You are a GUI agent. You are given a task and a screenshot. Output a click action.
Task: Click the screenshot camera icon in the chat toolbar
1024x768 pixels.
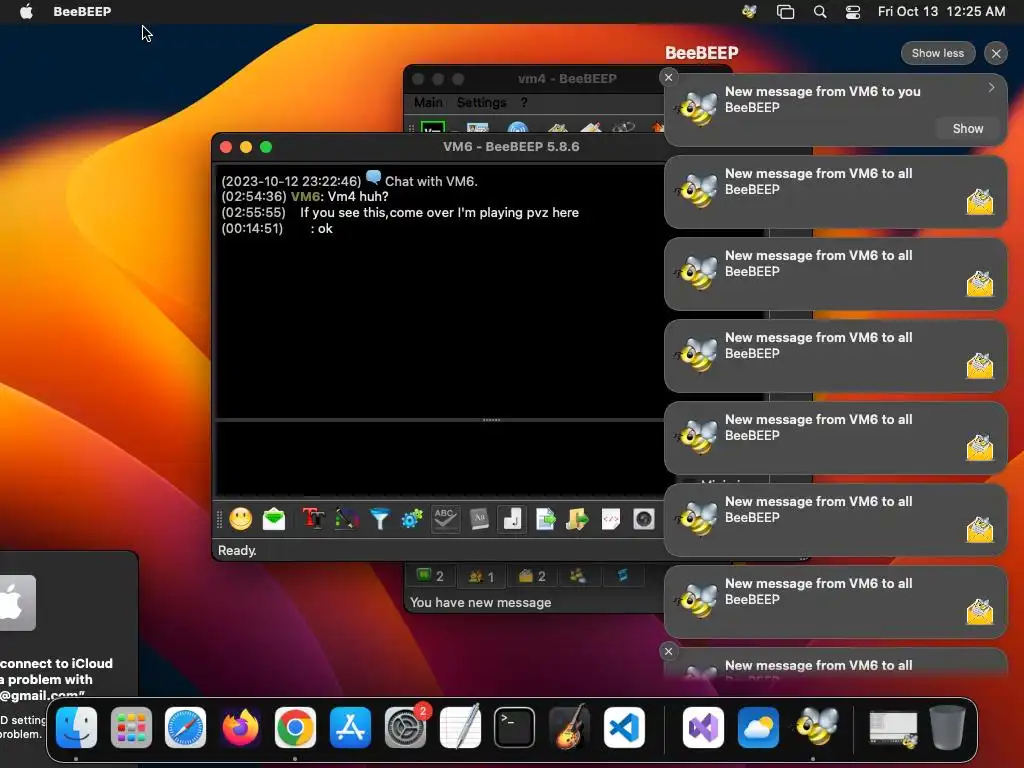tap(644, 519)
